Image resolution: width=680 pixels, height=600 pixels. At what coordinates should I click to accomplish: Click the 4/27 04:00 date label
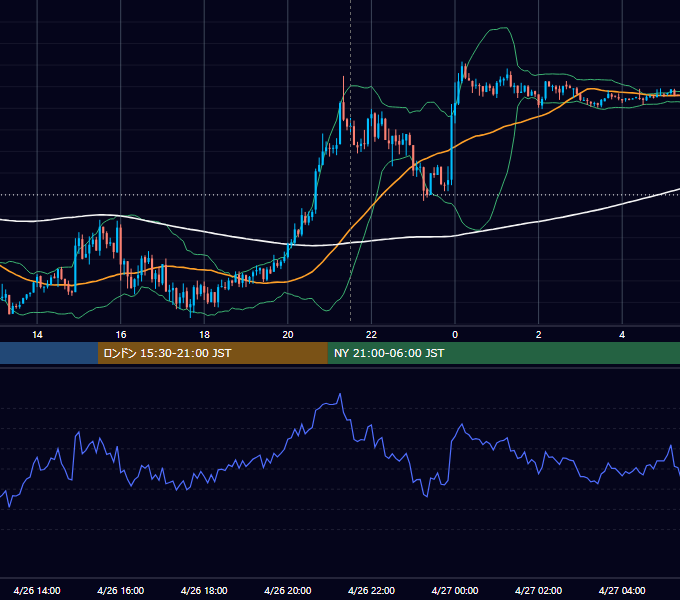coord(622,590)
